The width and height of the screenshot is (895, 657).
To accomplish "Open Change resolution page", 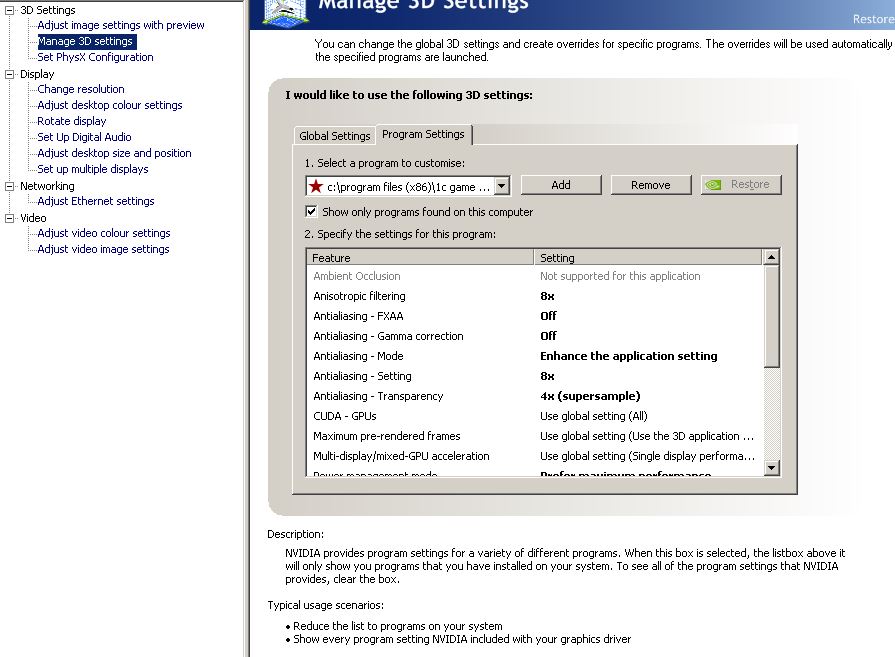I will (81, 89).
